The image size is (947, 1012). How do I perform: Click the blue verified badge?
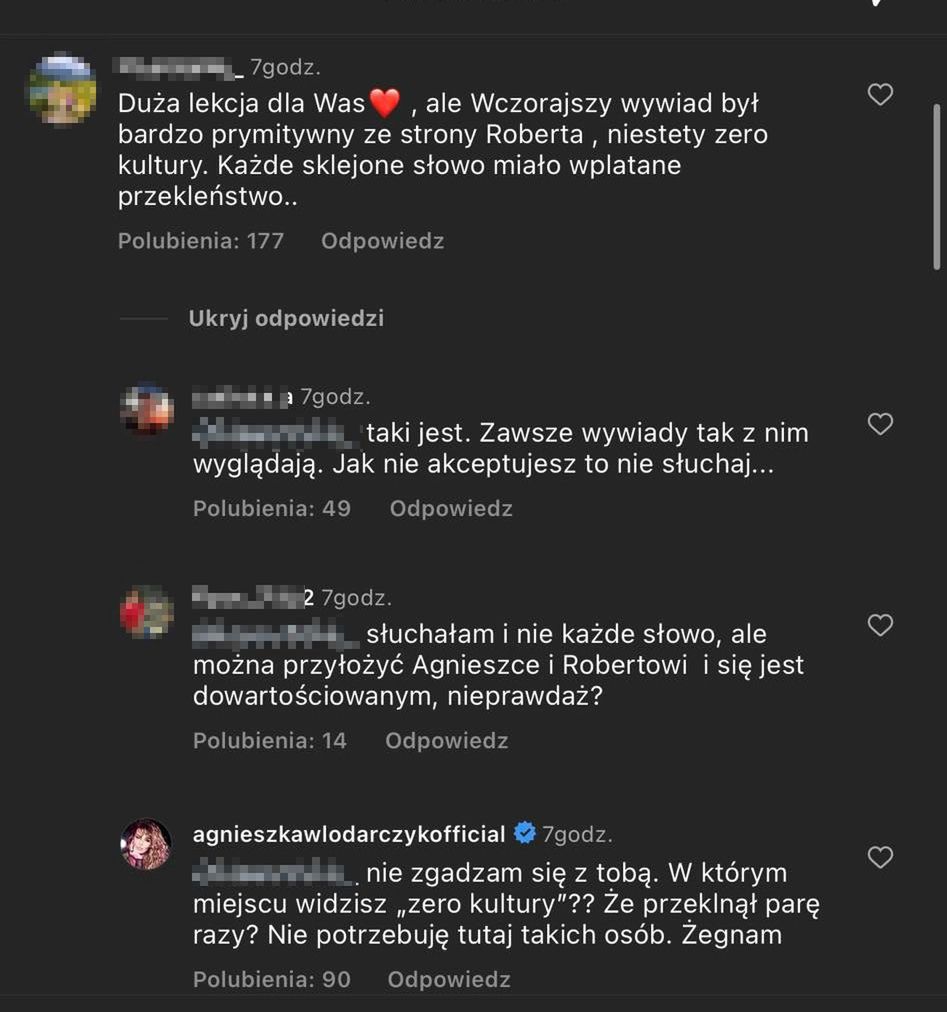(524, 833)
